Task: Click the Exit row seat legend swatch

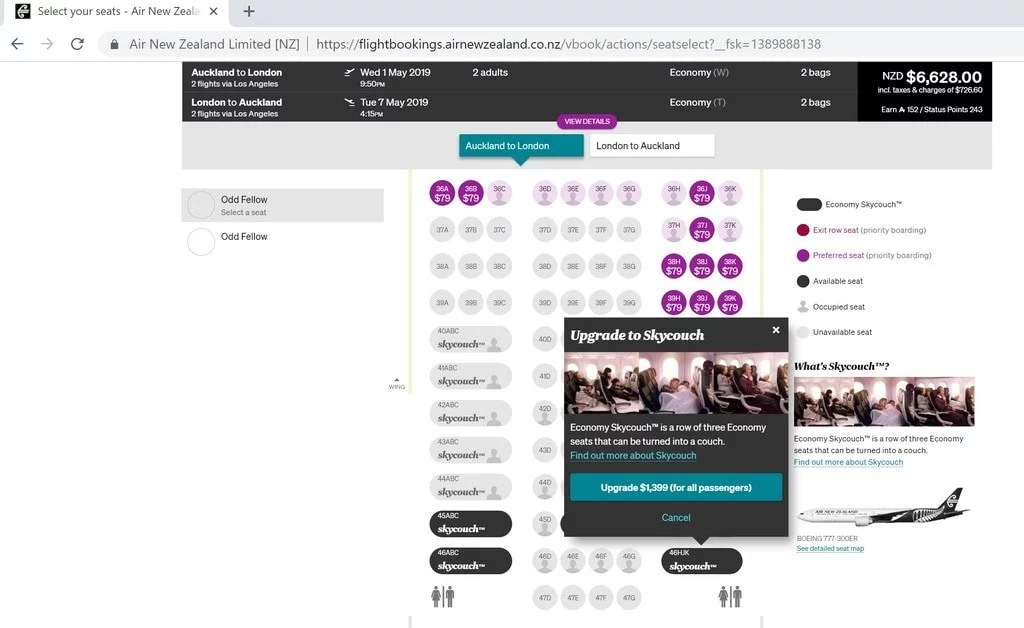Action: [x=803, y=230]
